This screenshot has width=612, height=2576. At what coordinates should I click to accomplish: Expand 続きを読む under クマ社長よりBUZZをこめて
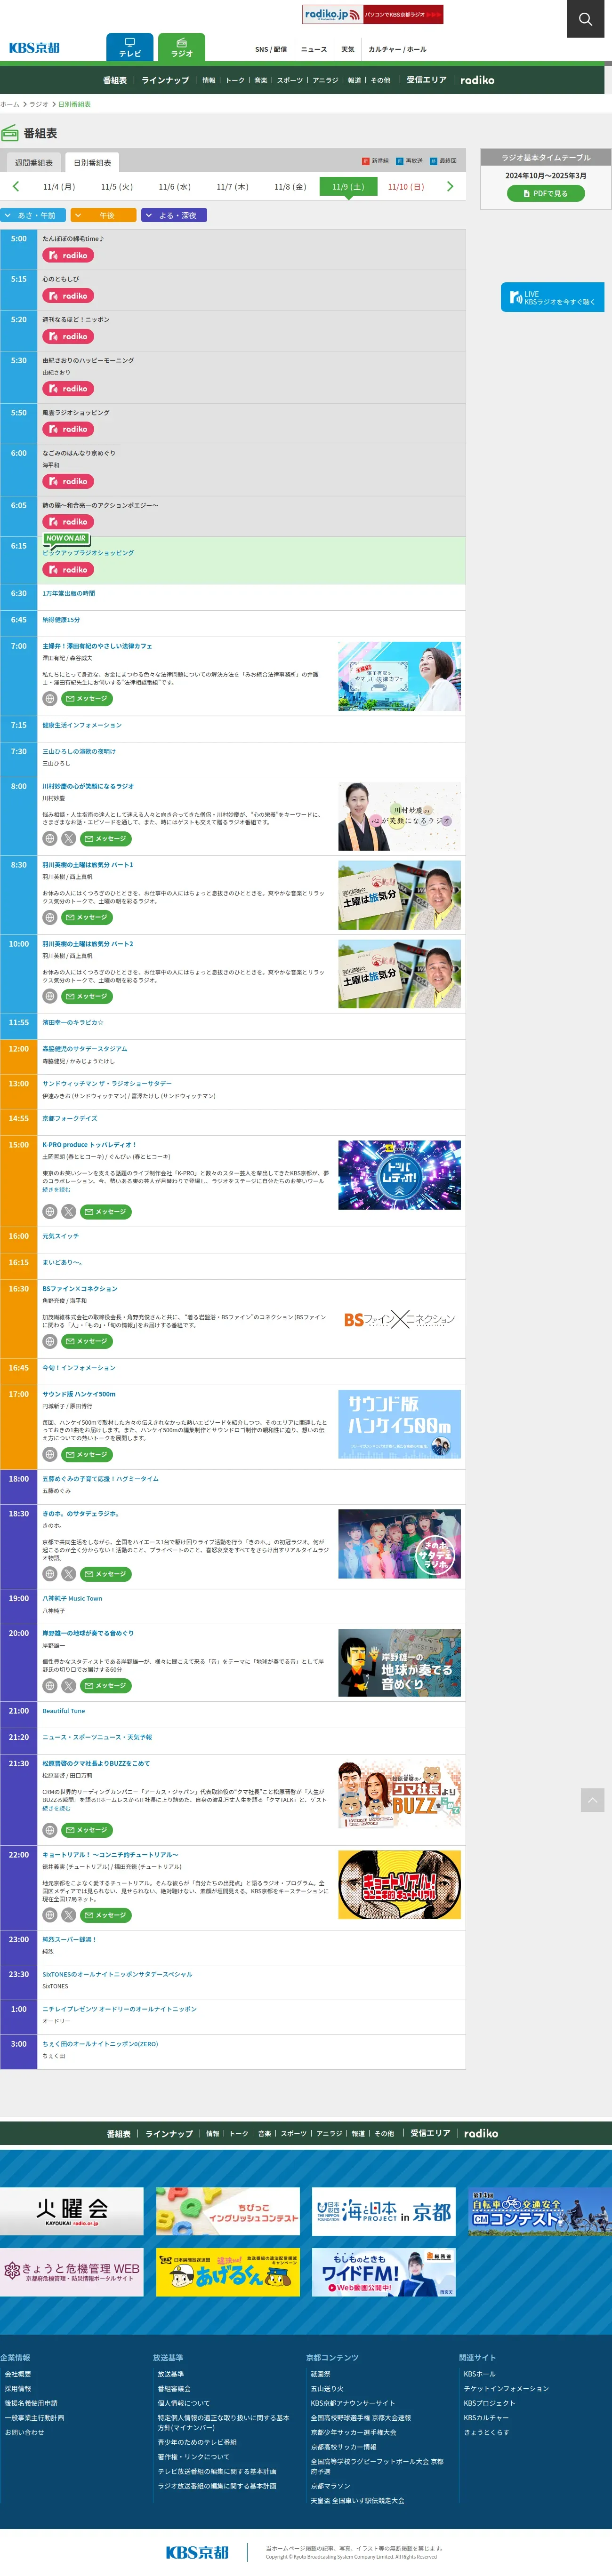(x=56, y=1809)
